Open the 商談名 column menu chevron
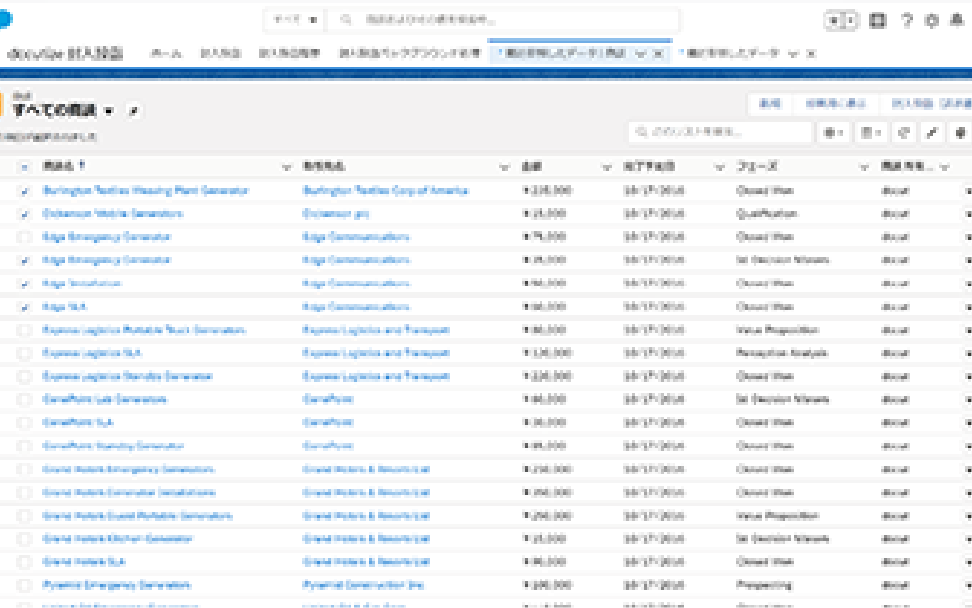 (286, 167)
